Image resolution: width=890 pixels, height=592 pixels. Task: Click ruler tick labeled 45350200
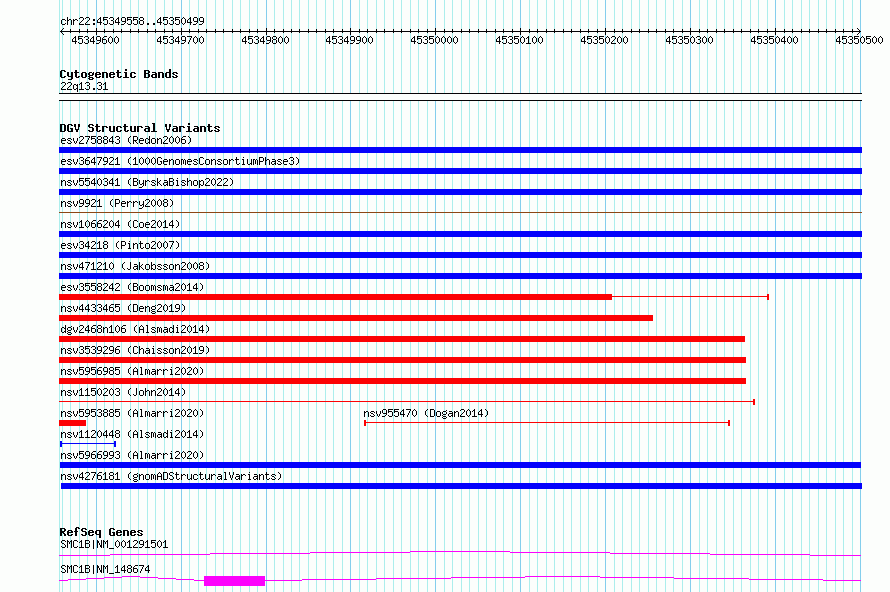(x=604, y=40)
